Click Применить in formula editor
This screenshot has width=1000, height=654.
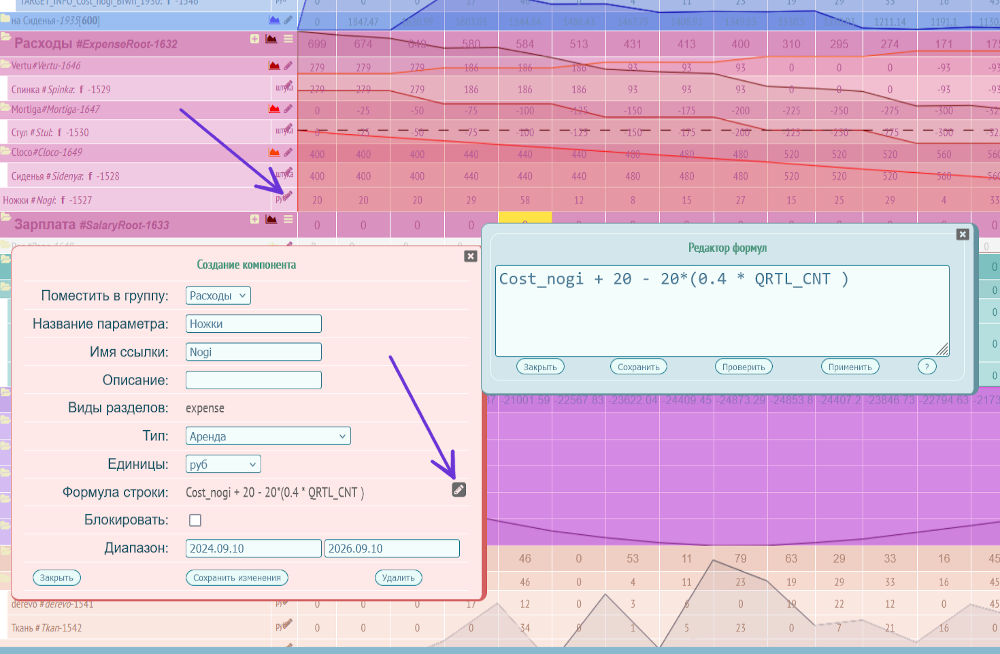point(850,367)
